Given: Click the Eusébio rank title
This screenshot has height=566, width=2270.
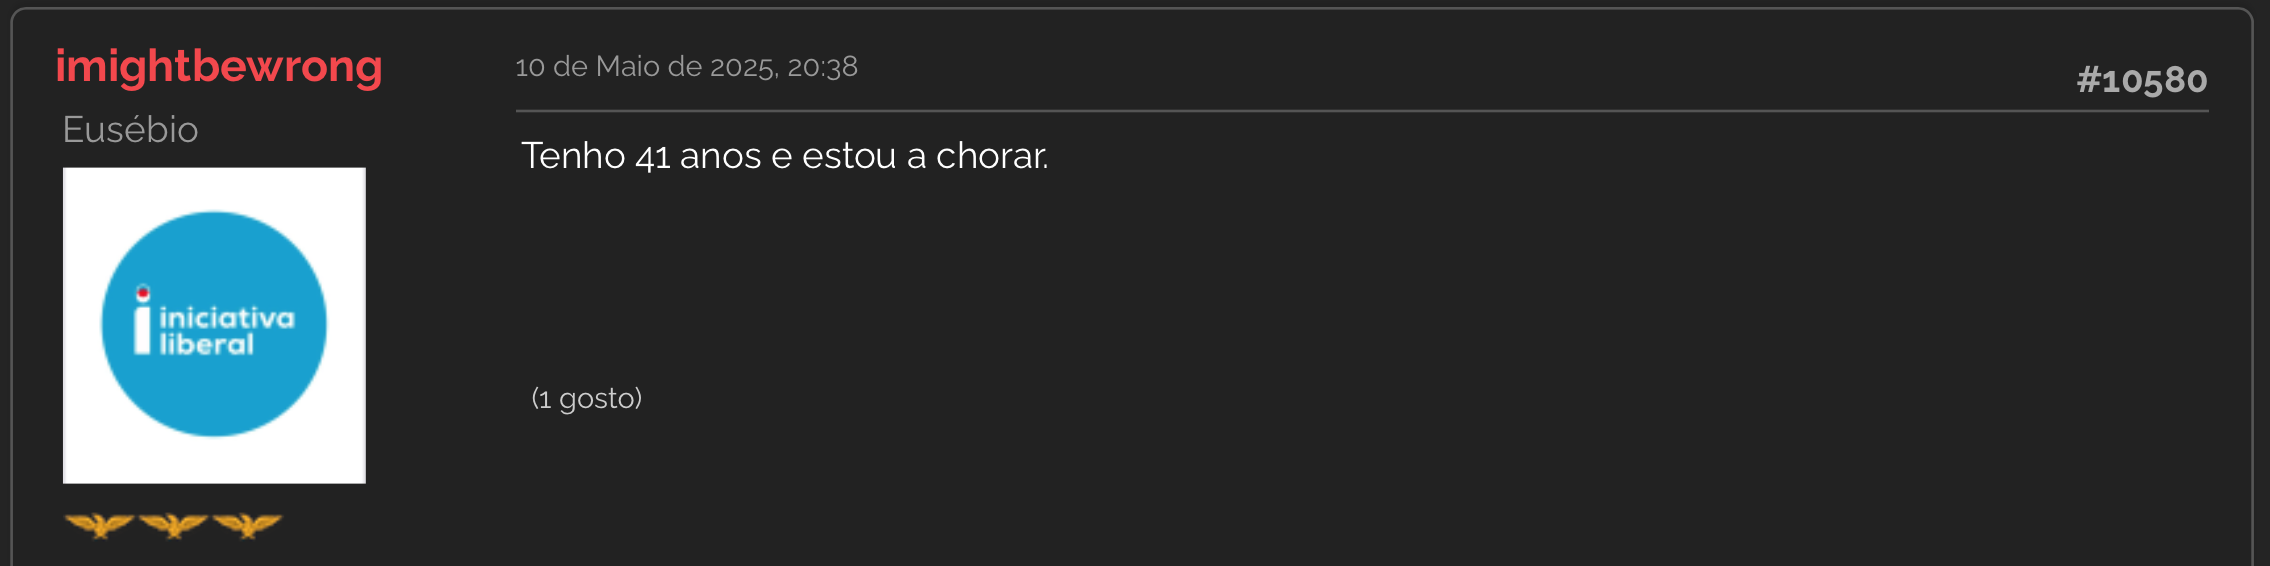Looking at the screenshot, I should pos(130,130).
